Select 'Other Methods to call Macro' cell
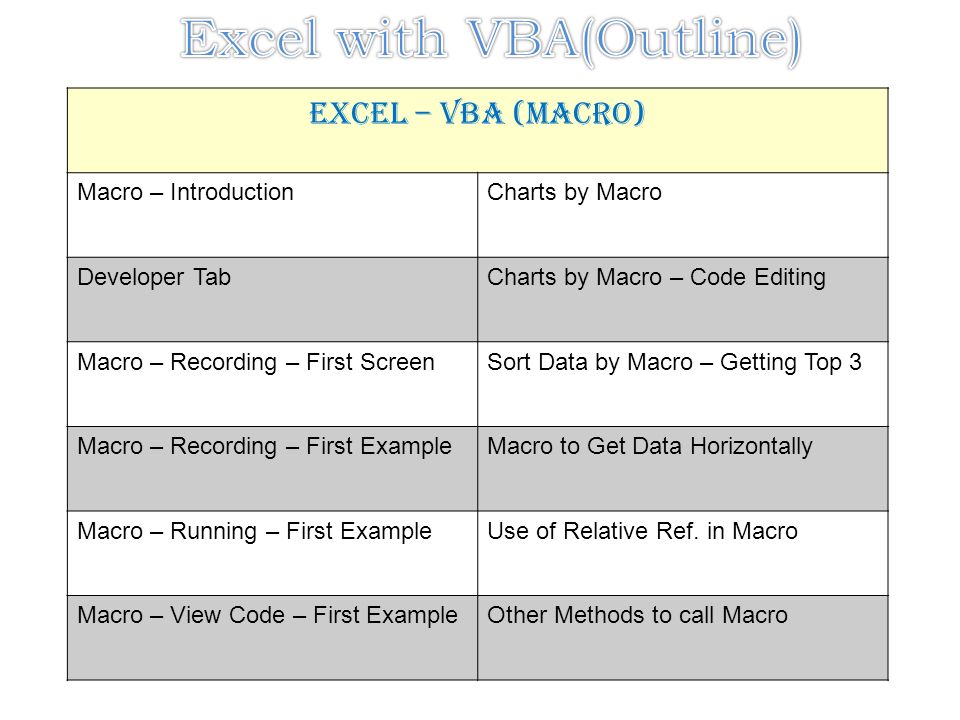Viewport: 960px width, 720px height. pos(683,638)
